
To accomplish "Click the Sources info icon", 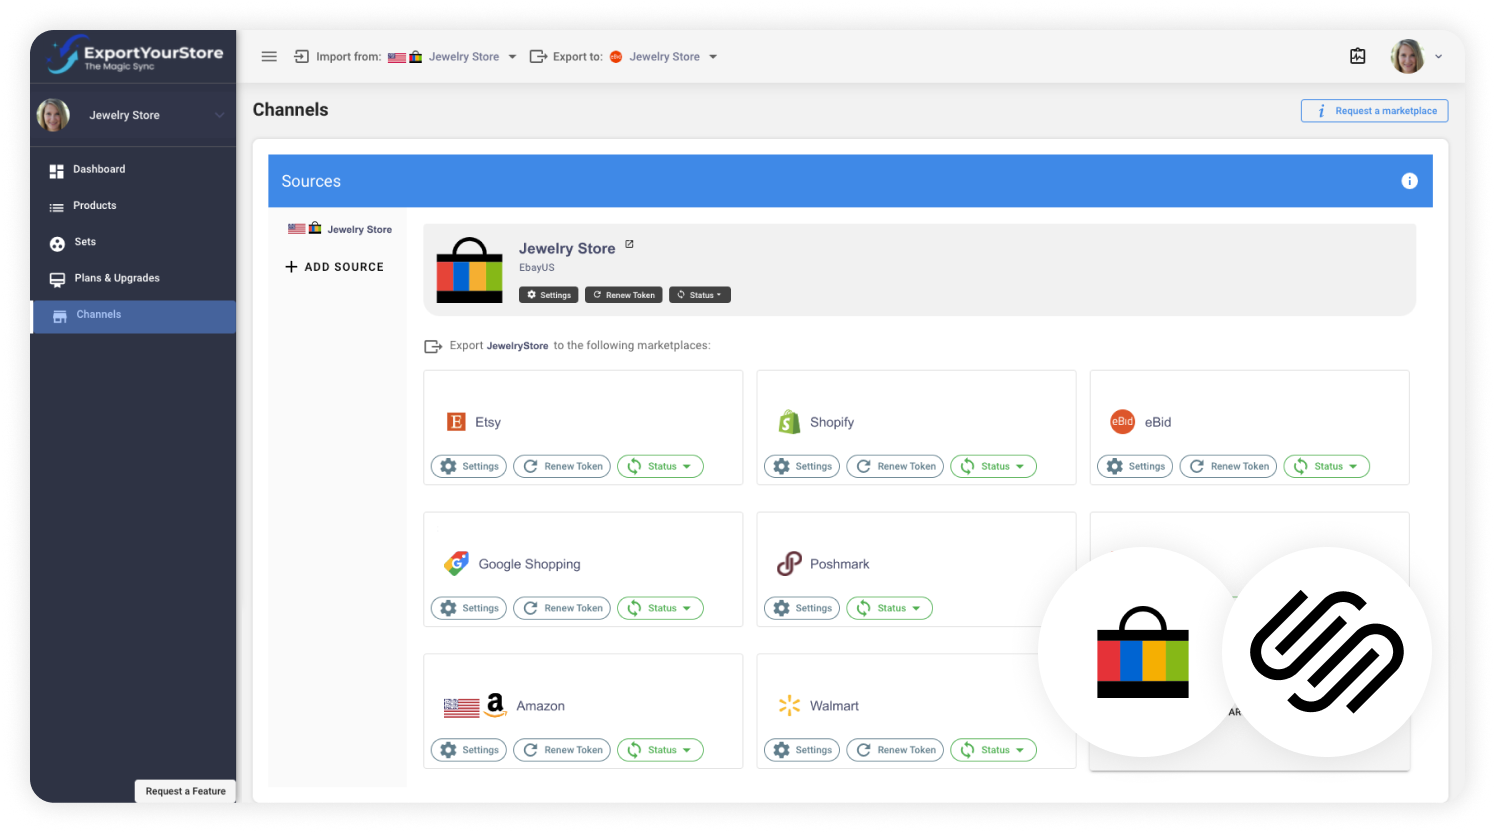I will [x=1409, y=181].
